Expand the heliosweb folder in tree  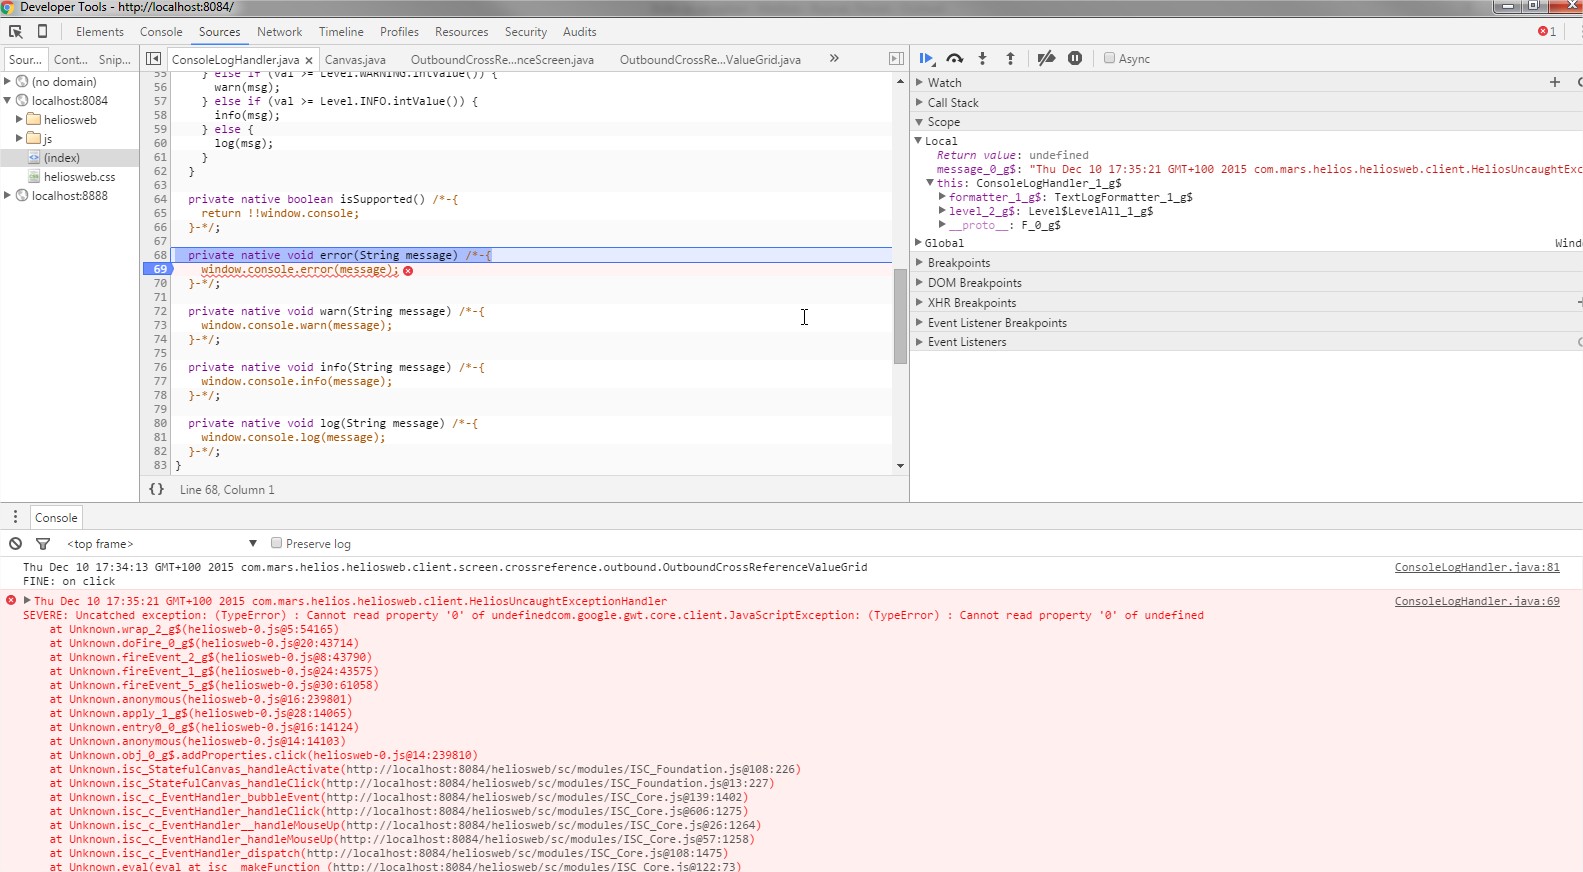coord(19,120)
